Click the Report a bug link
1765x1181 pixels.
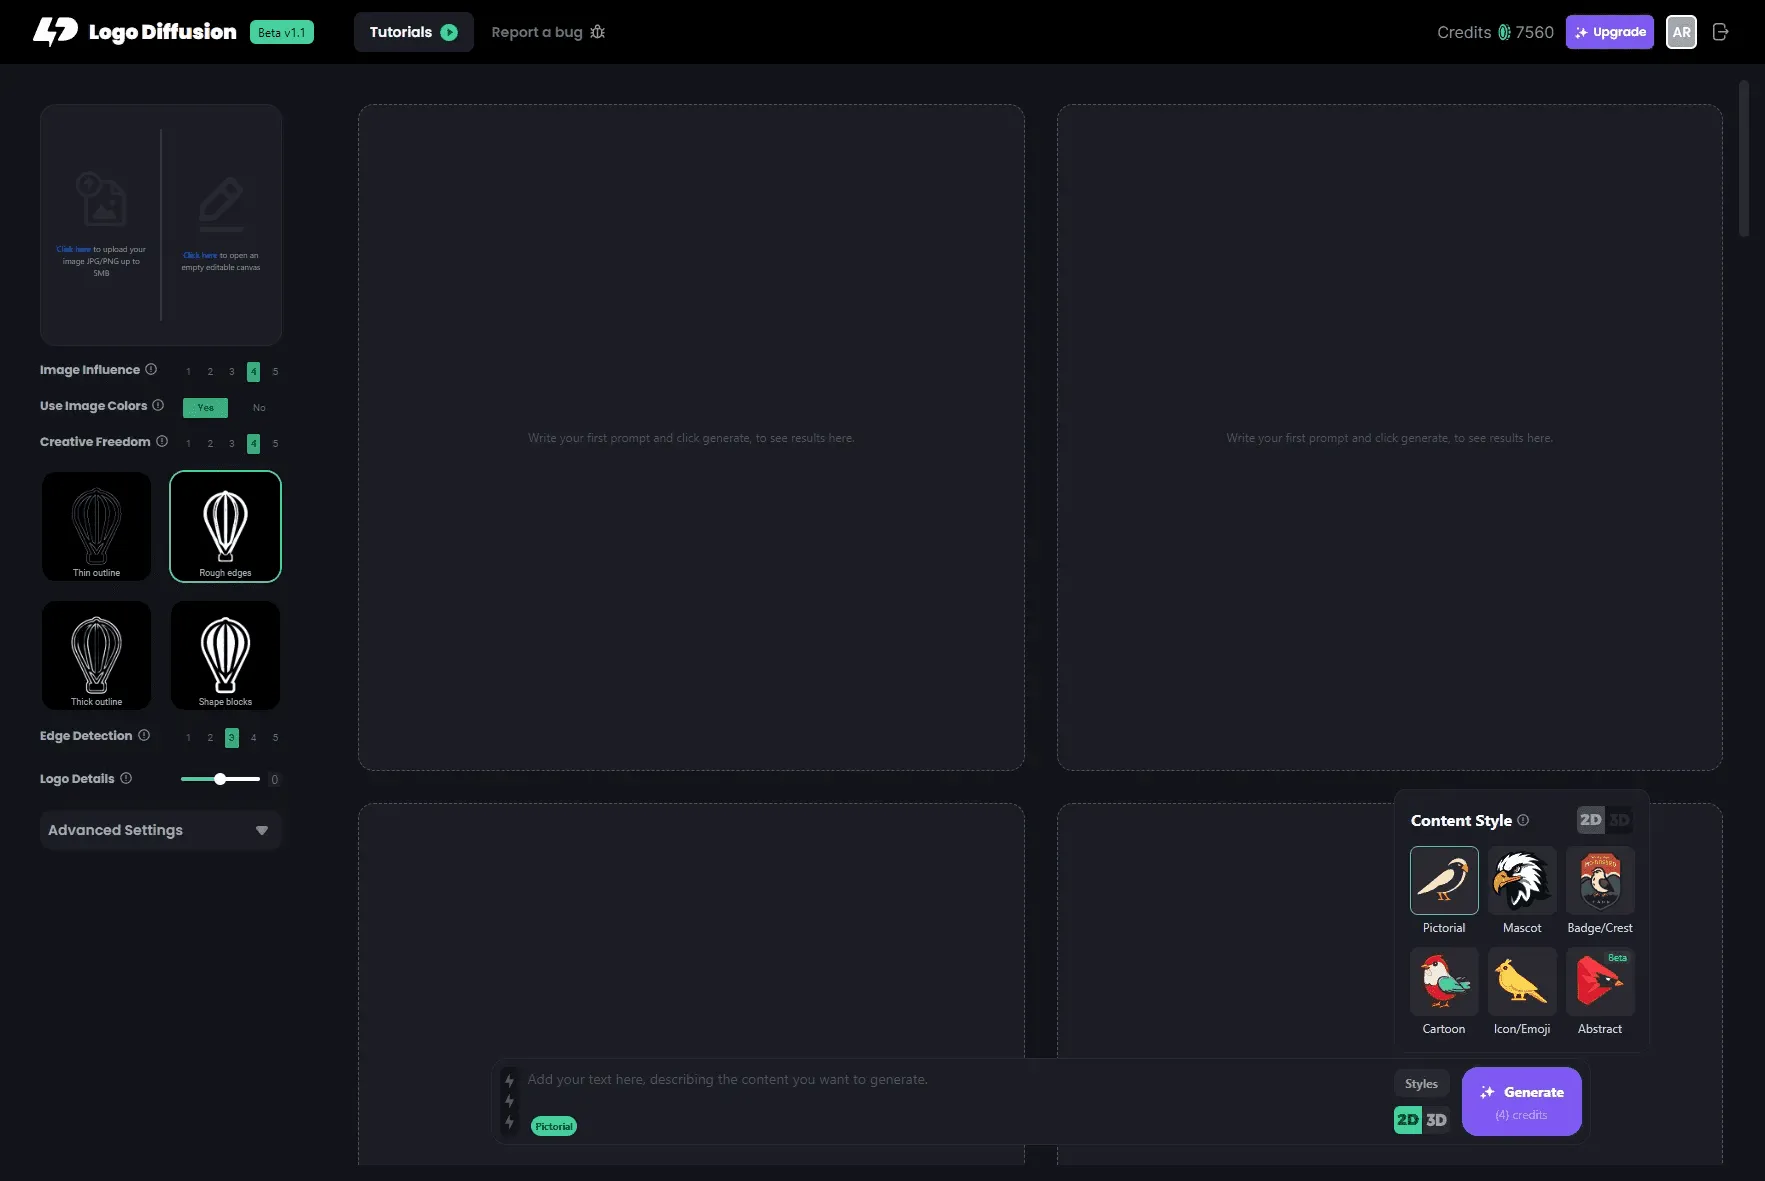[536, 32]
